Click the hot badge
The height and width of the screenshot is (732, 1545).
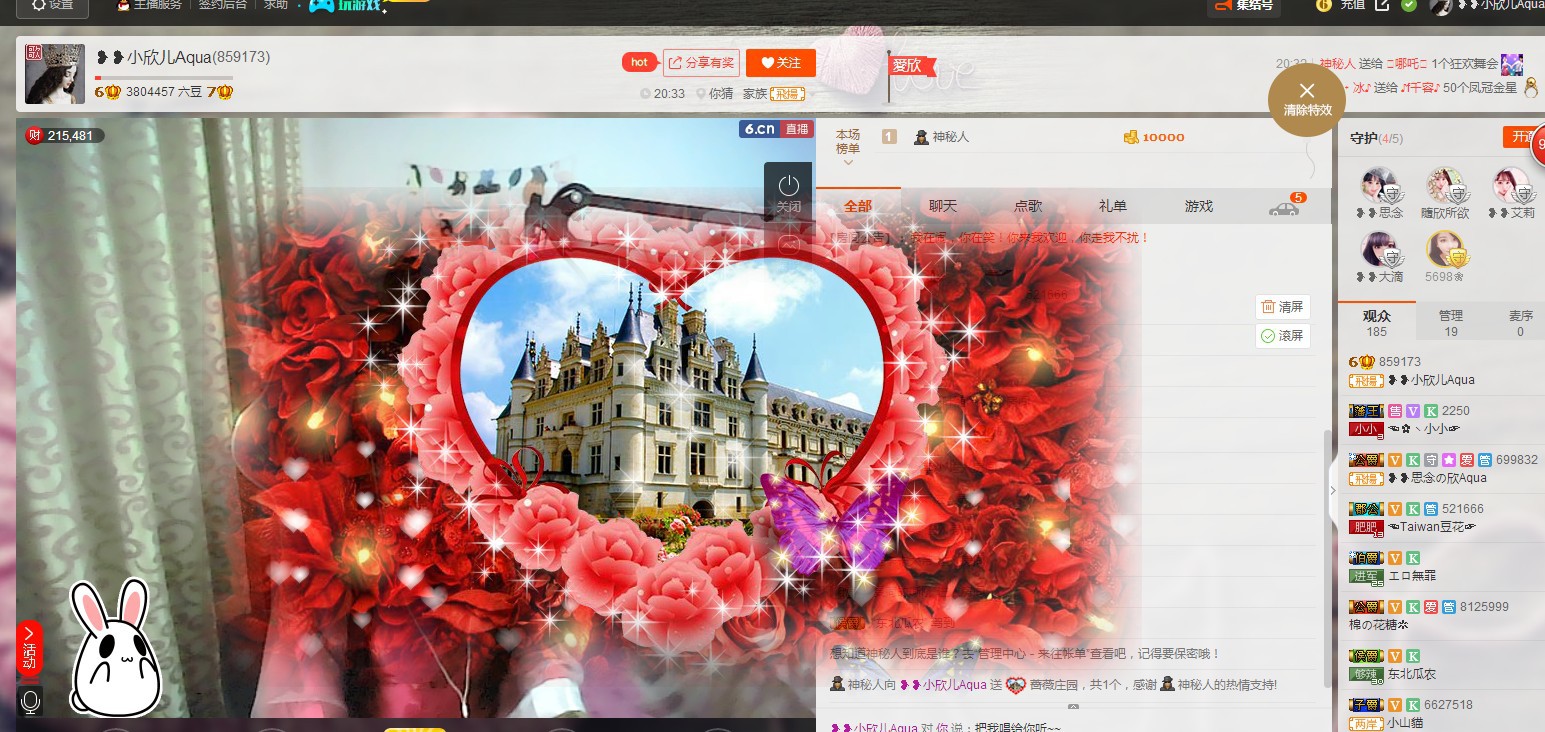tap(639, 62)
